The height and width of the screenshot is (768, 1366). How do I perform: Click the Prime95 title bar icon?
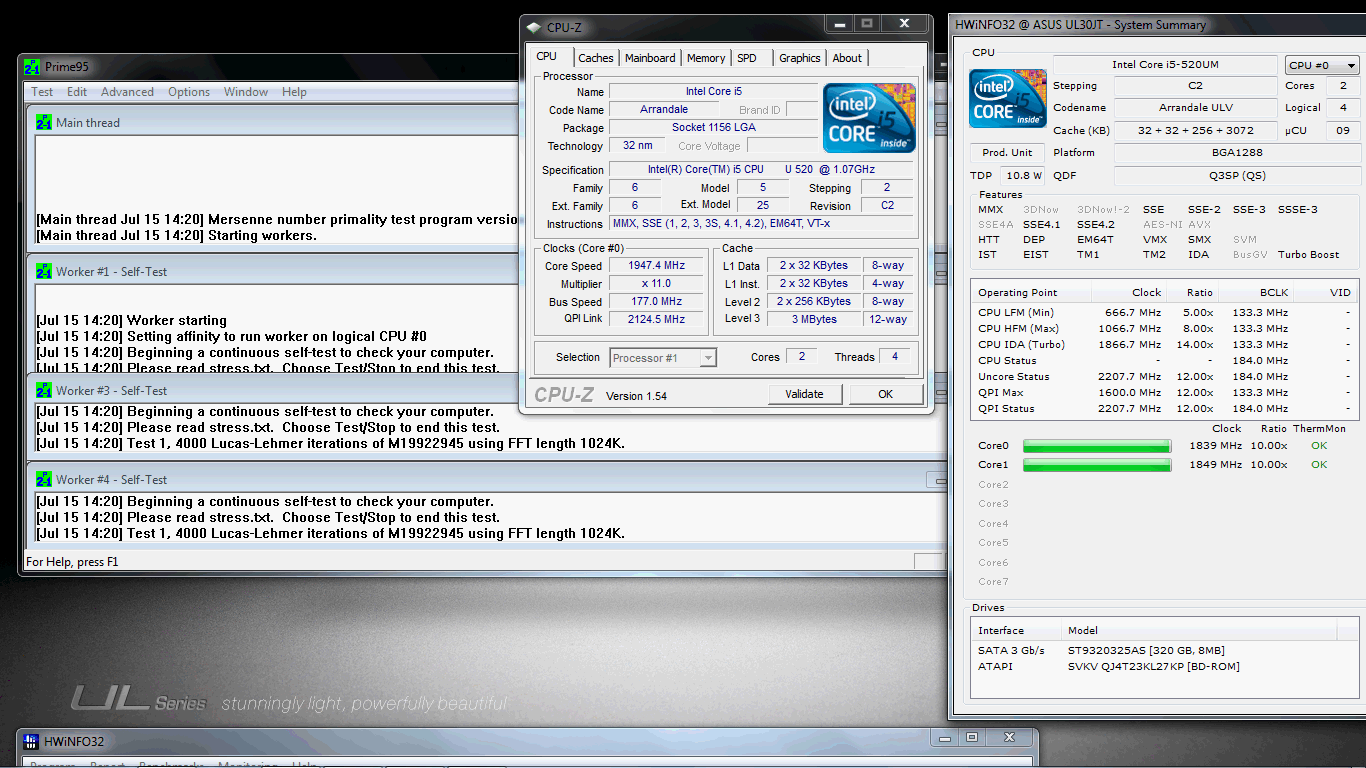tap(32, 67)
